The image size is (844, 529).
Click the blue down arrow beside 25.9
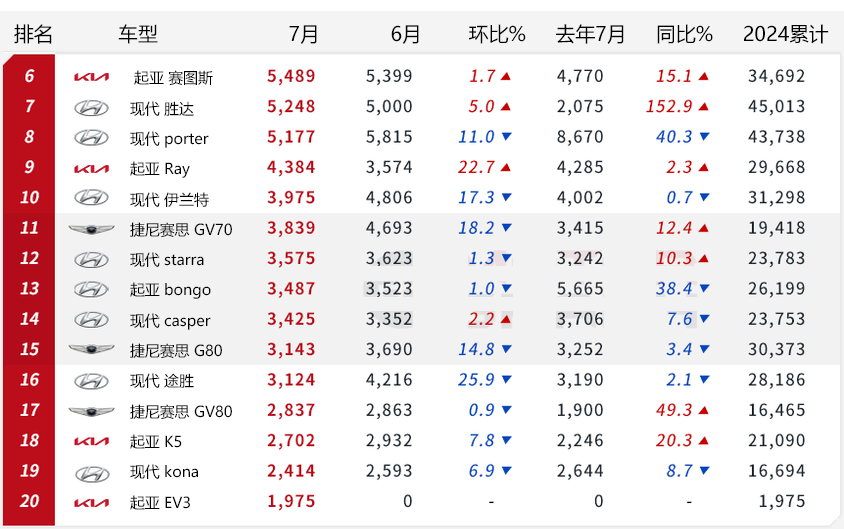(x=506, y=380)
